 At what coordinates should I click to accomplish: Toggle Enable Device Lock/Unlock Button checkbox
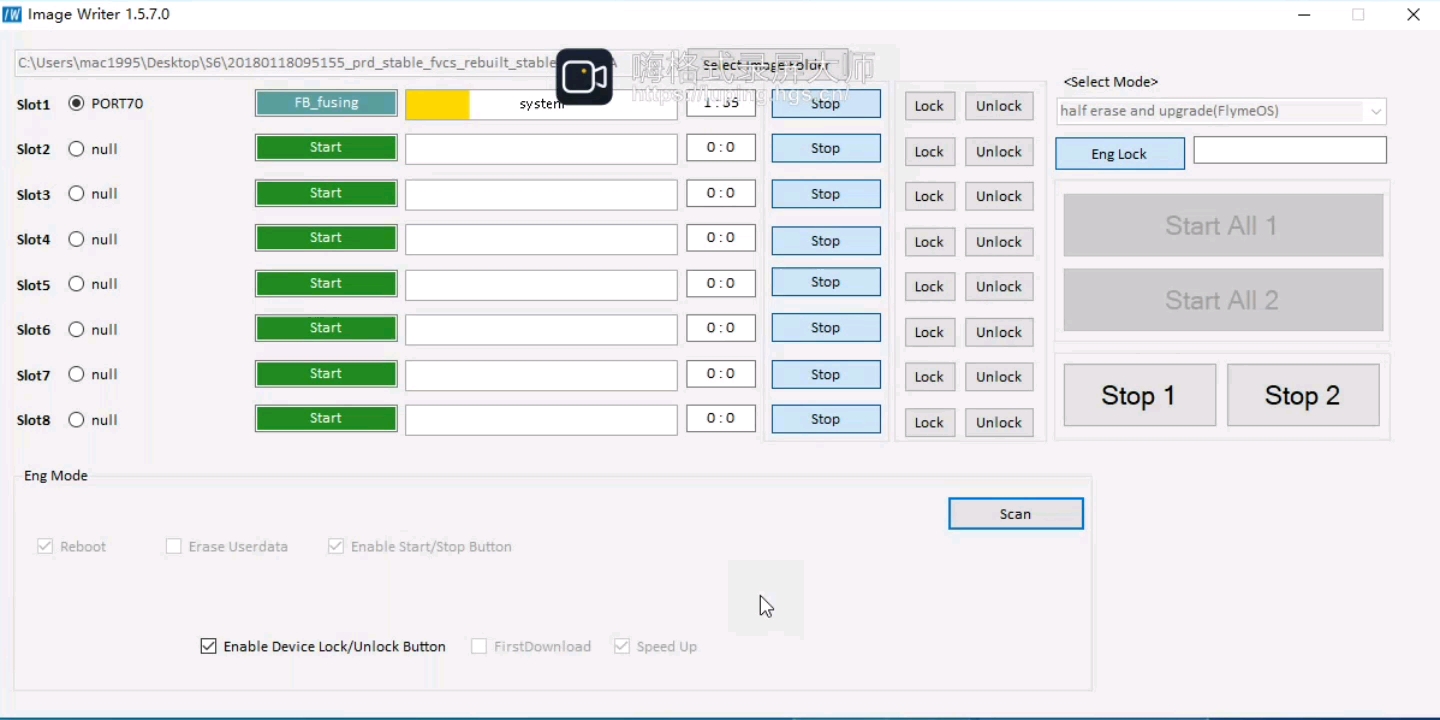pyautogui.click(x=208, y=647)
